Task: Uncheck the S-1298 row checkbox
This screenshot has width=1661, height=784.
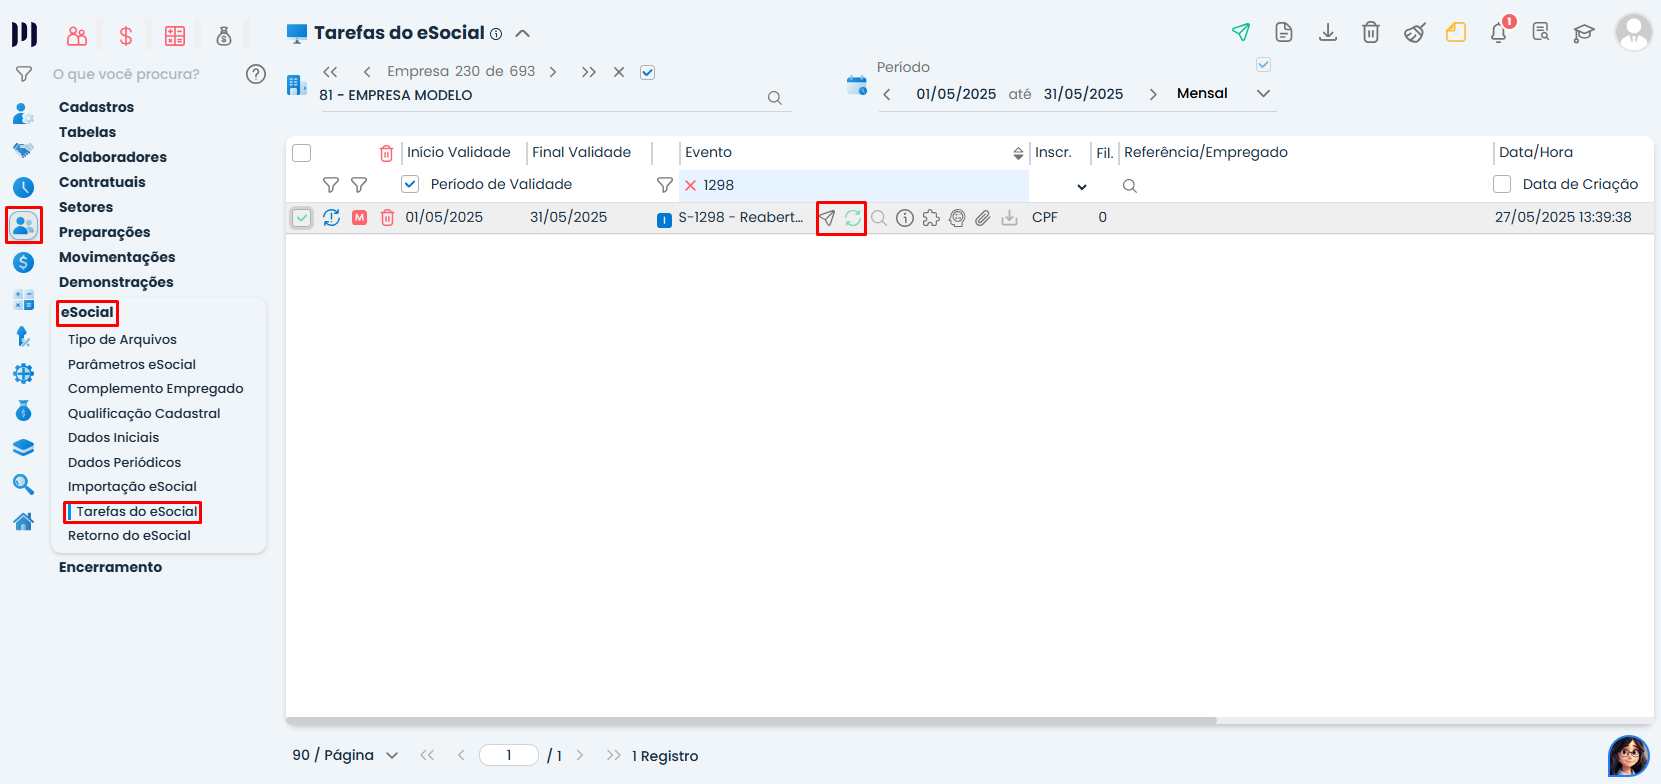Action: tap(302, 218)
